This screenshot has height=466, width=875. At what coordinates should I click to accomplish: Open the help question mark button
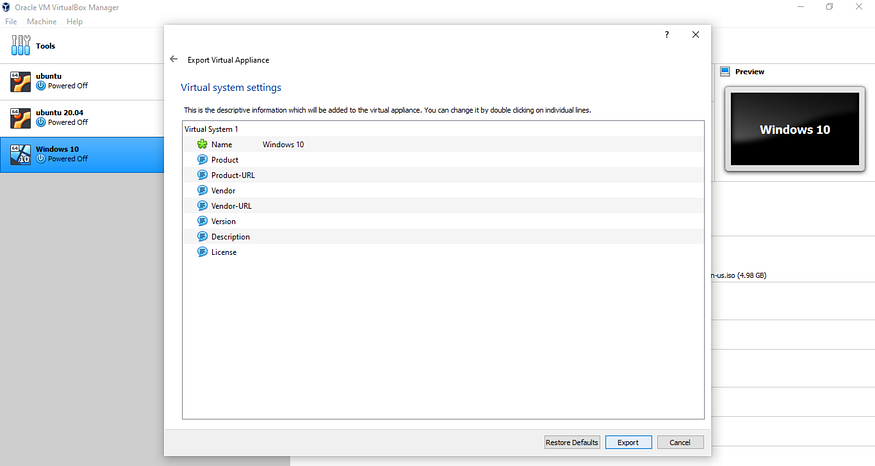pyautogui.click(x=666, y=35)
